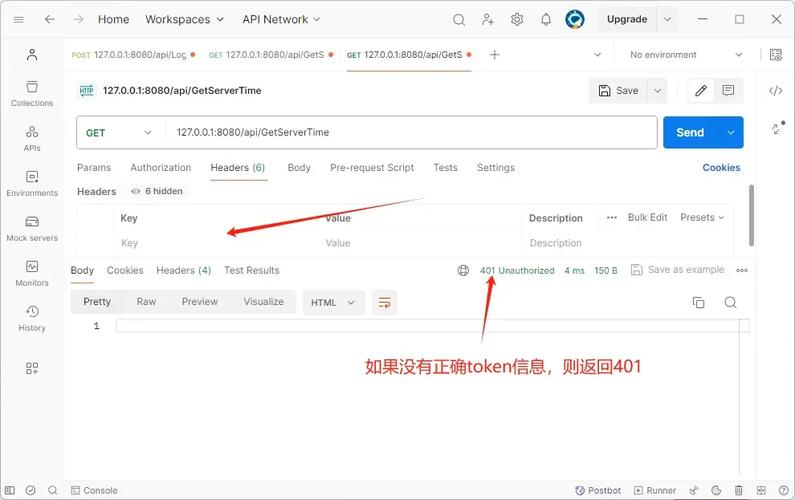The image size is (795, 500).
Task: Add a new request tab with plus
Action: (x=494, y=55)
